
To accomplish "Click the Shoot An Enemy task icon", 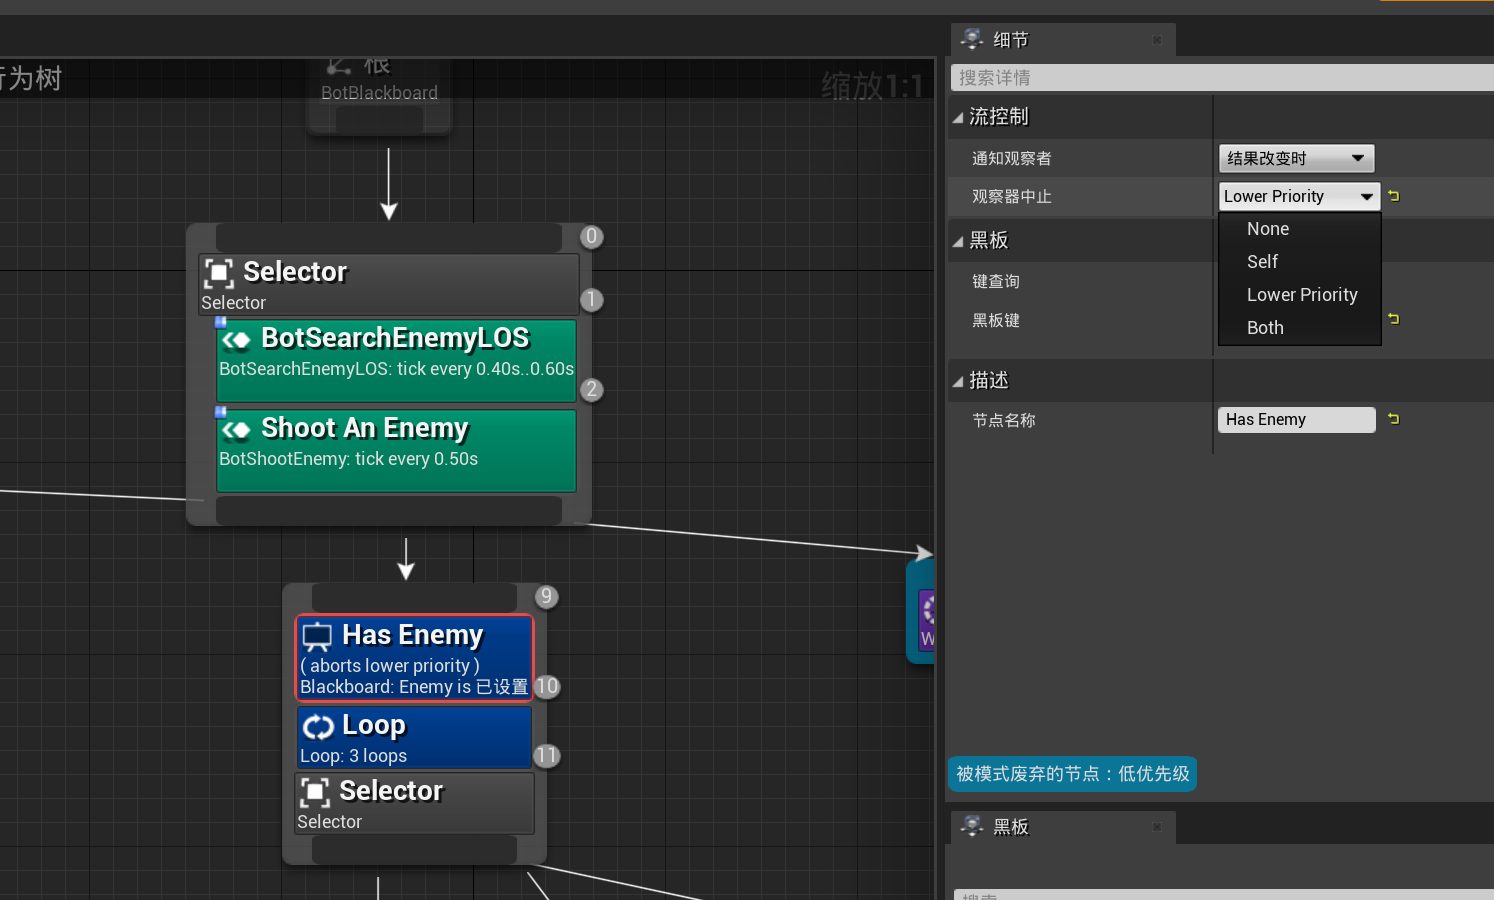I will [236, 429].
